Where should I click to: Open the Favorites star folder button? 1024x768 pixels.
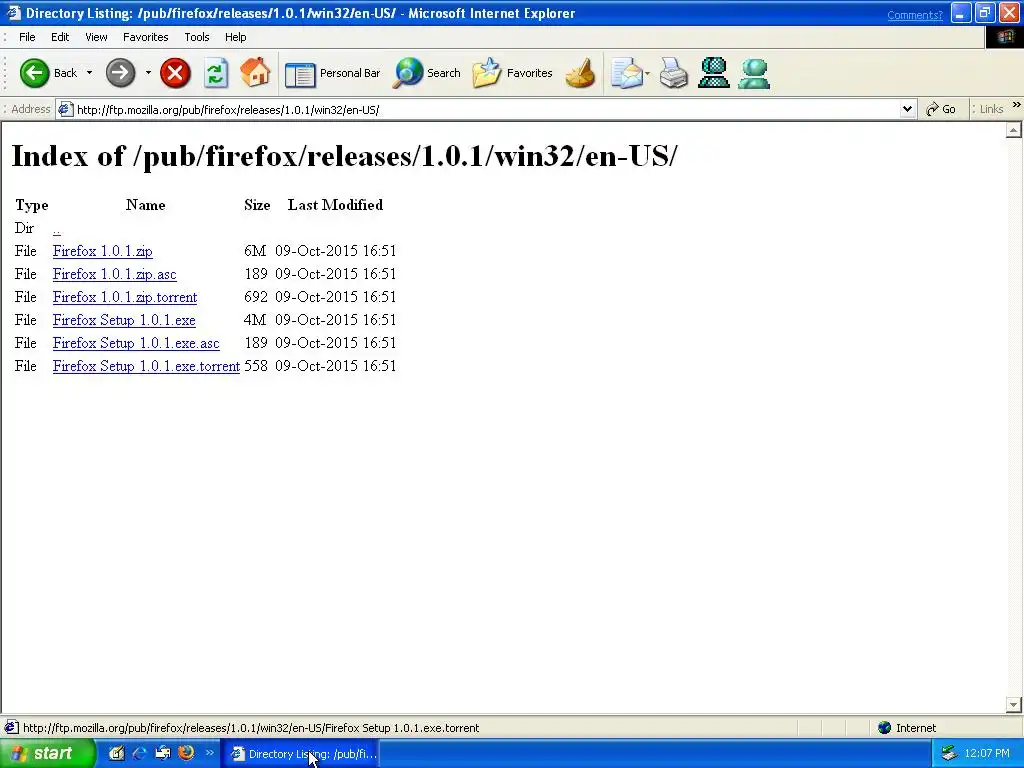click(x=513, y=73)
